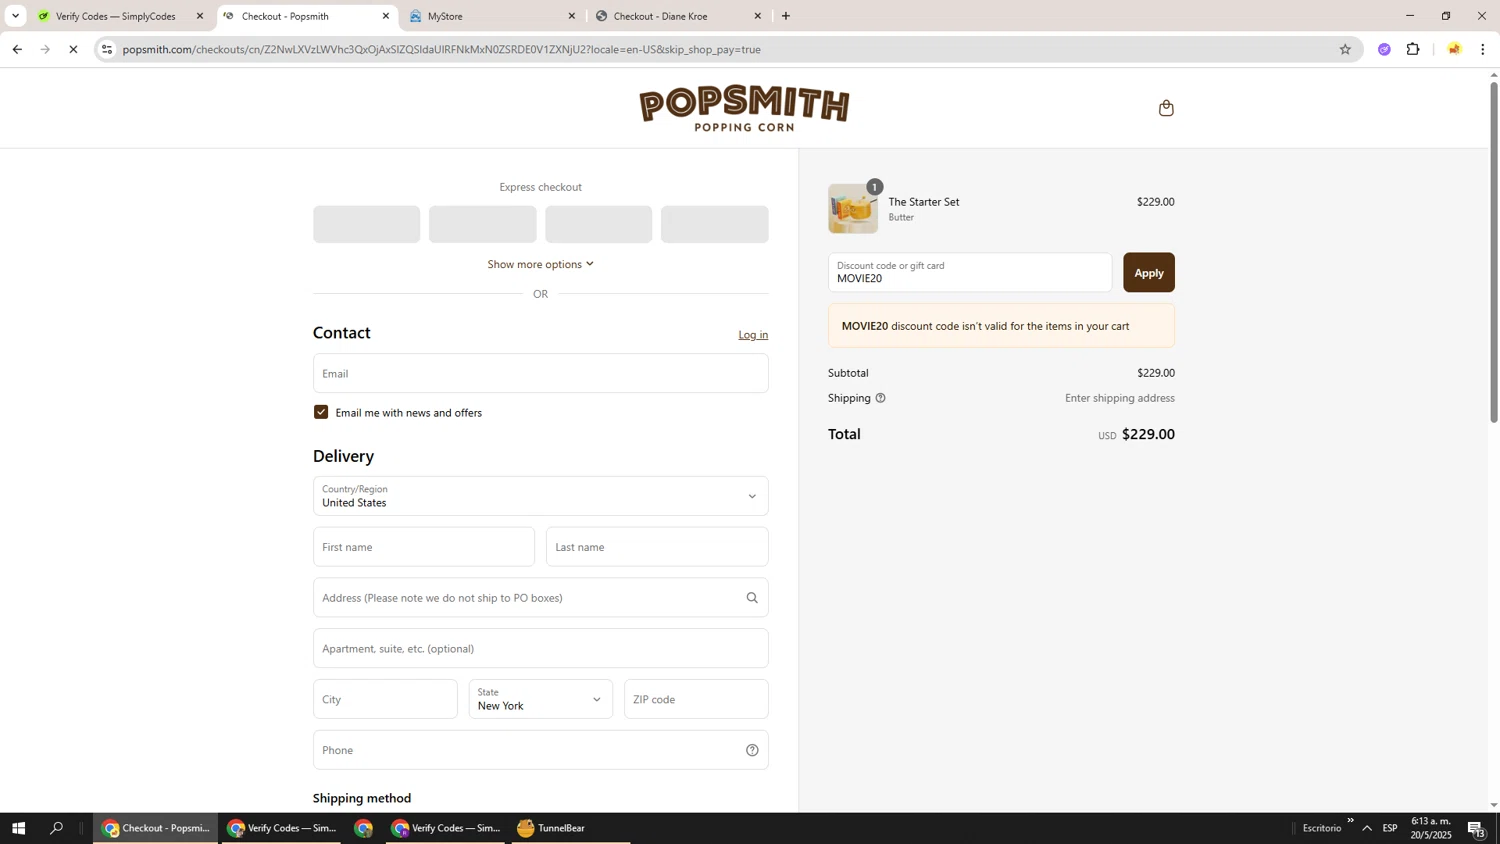
Task: Click the Popsmith Popping Corn logo
Action: (x=744, y=108)
